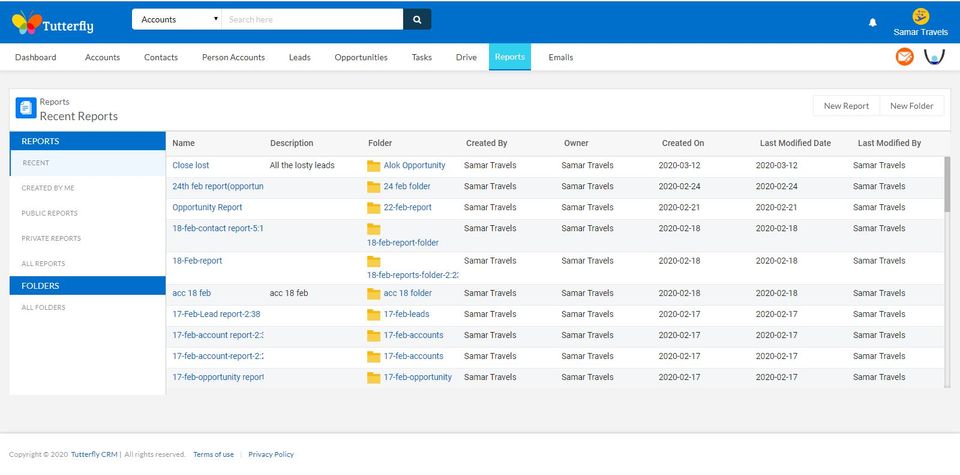Screen dimensions: 960x475
Task: Click the Tutterfly butterfly logo
Action: [x=27, y=23]
